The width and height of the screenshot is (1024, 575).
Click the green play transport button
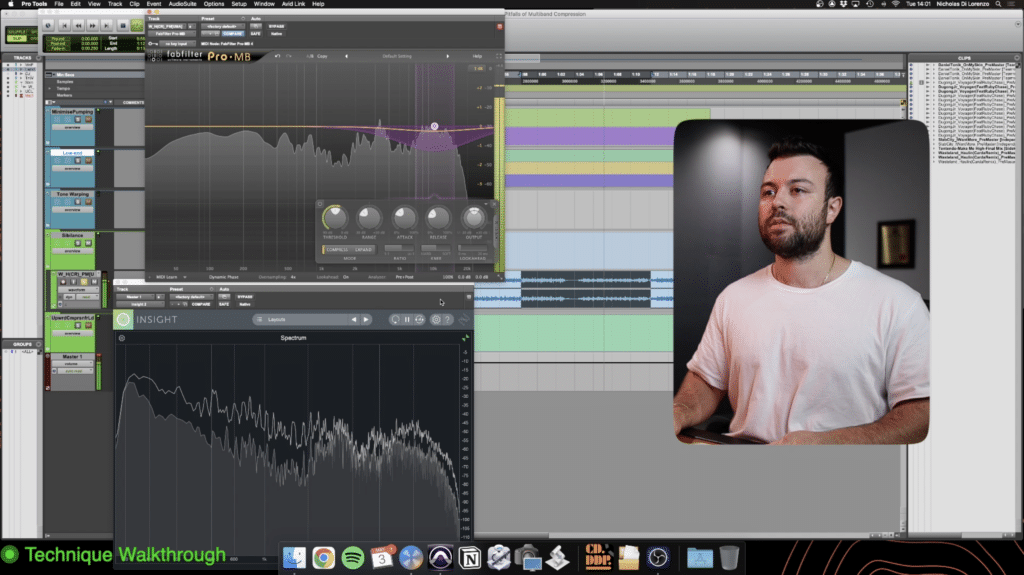click(x=136, y=25)
